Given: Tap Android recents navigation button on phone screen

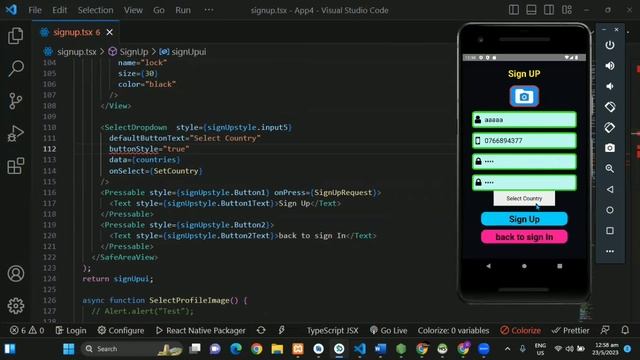Looking at the screenshot, I should [560, 266].
